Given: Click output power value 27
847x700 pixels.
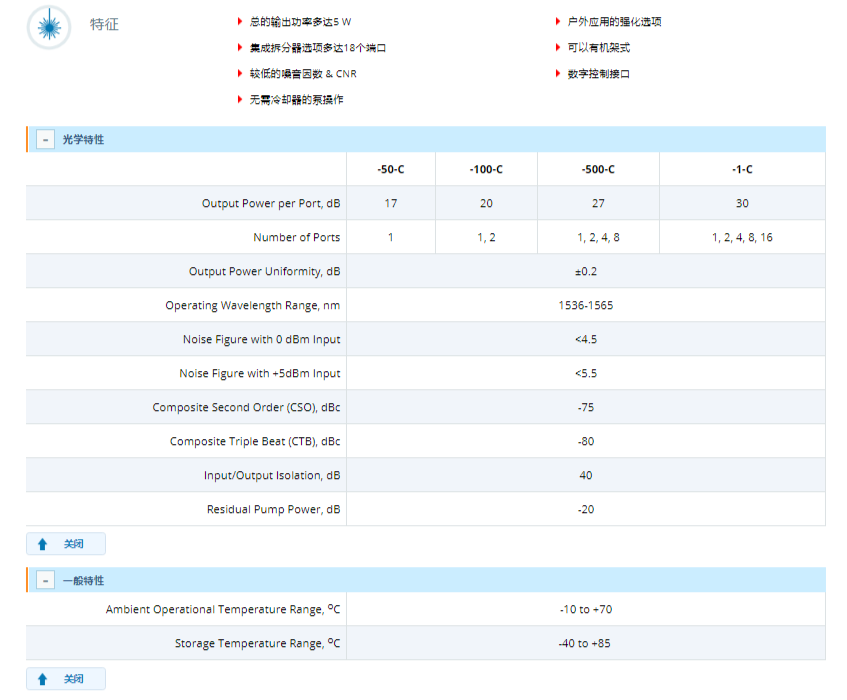Looking at the screenshot, I should point(598,203).
